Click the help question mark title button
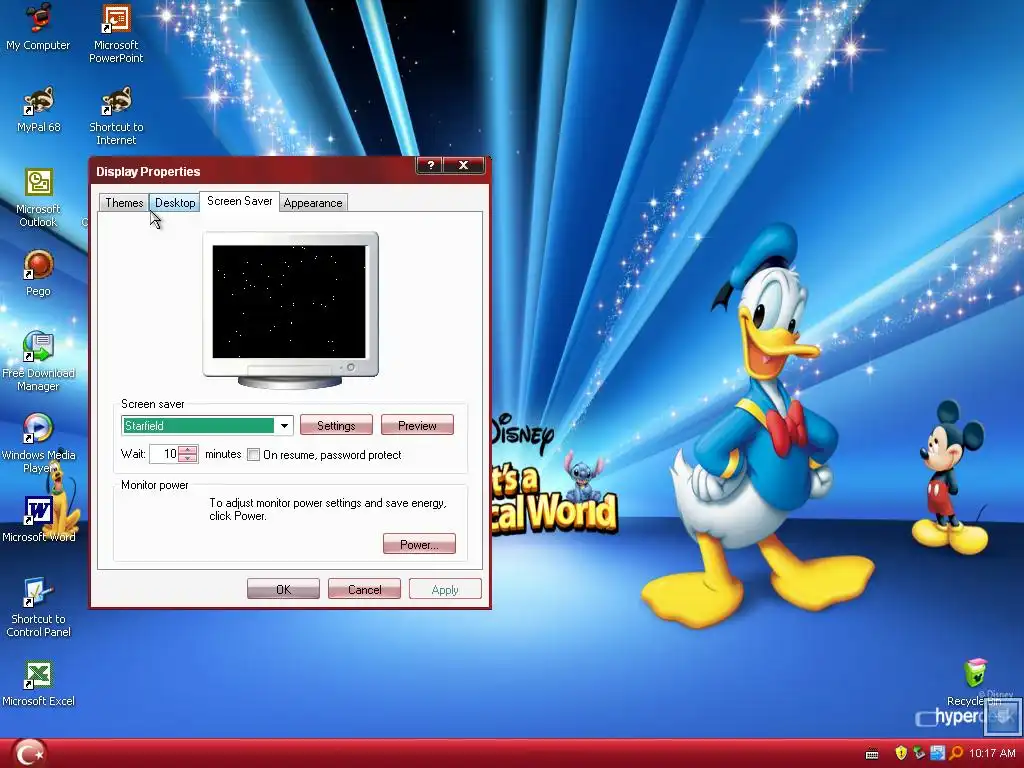The height and width of the screenshot is (768, 1024). tap(430, 165)
